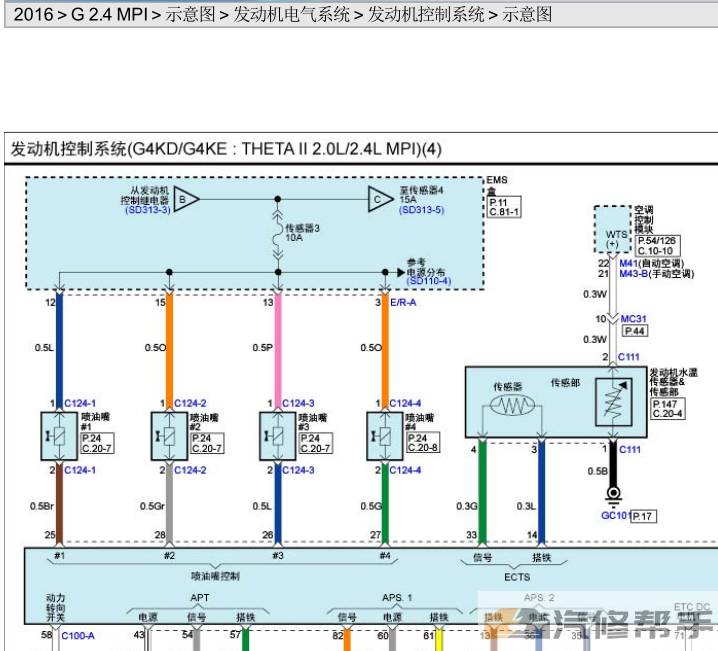Click the WTS air conditioning module box

[613, 230]
